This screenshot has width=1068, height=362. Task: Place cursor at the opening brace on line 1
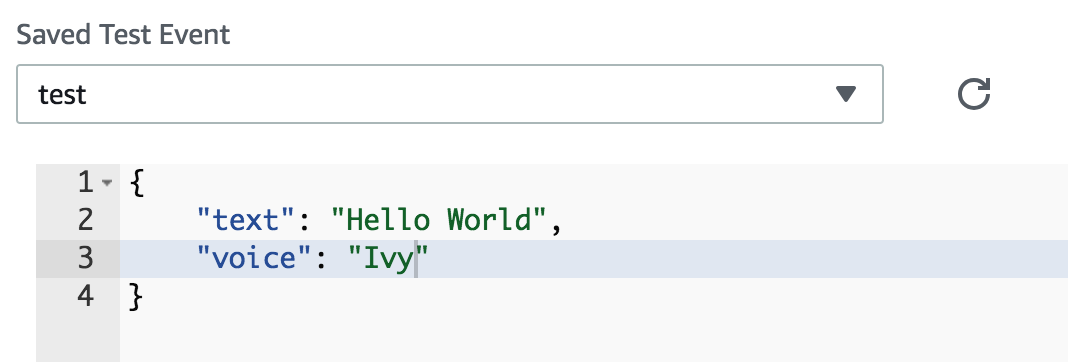[136, 183]
